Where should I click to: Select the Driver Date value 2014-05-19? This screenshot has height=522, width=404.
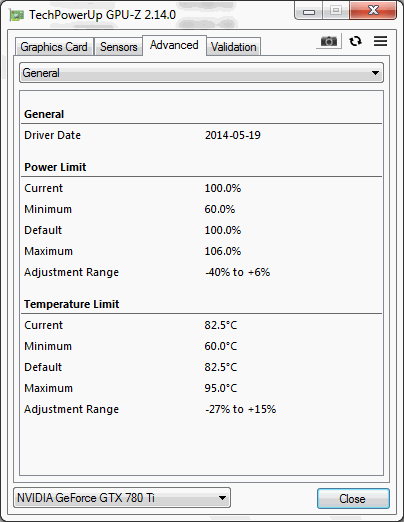(x=233, y=135)
